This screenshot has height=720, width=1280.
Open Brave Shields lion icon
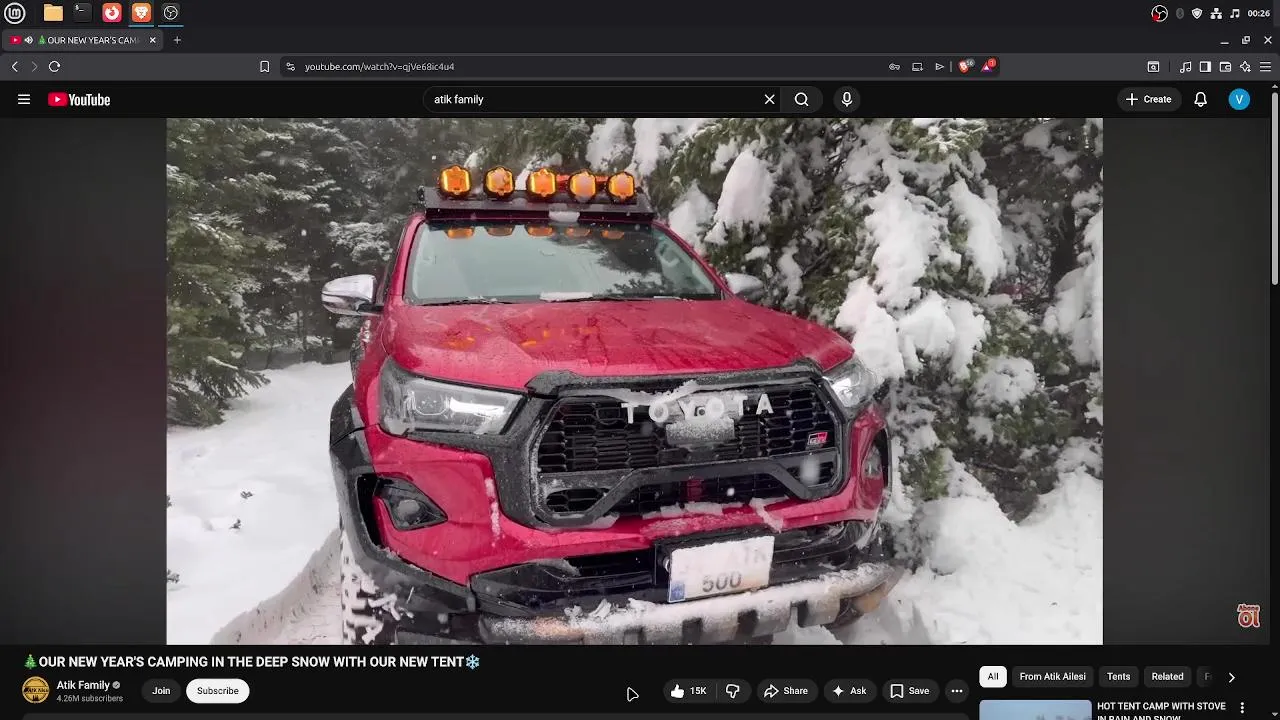965,66
